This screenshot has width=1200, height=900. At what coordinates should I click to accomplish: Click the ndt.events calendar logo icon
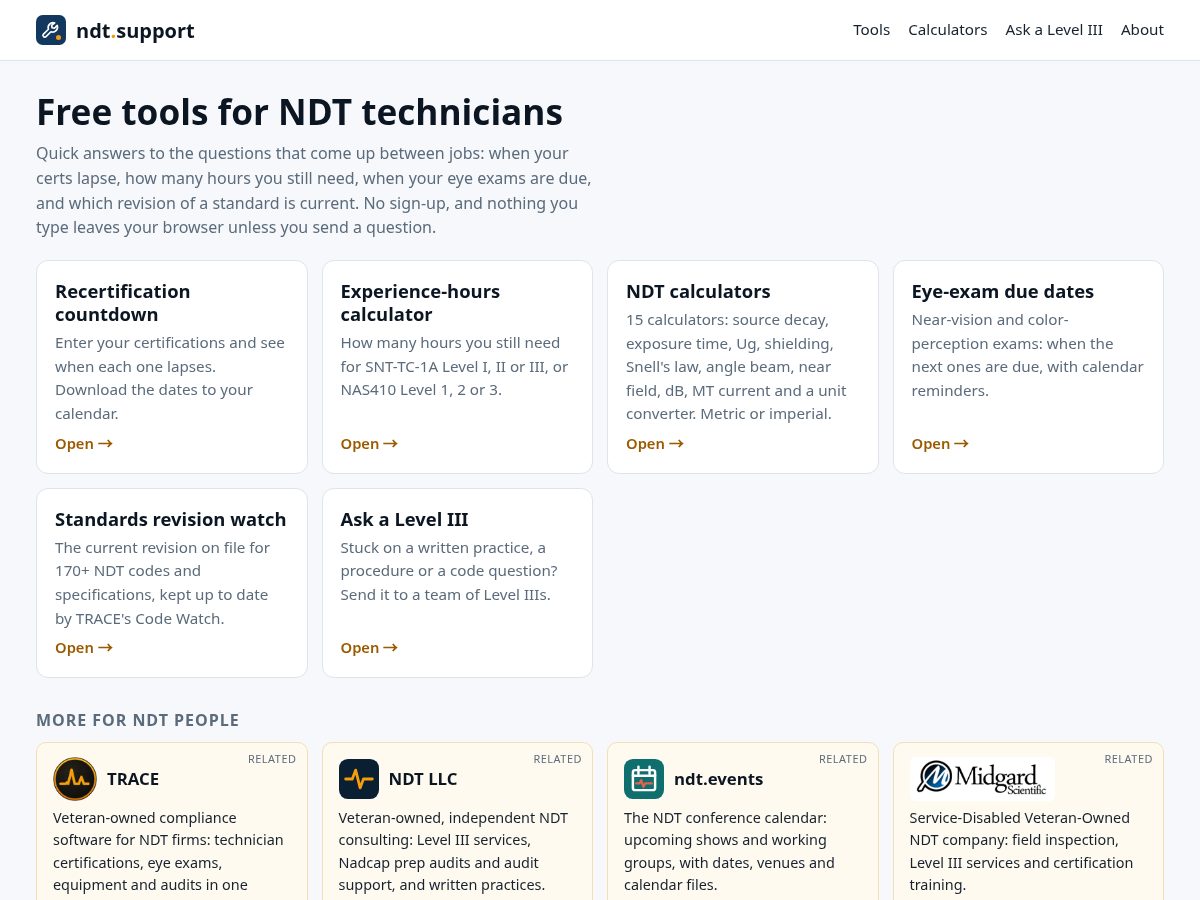[644, 779]
